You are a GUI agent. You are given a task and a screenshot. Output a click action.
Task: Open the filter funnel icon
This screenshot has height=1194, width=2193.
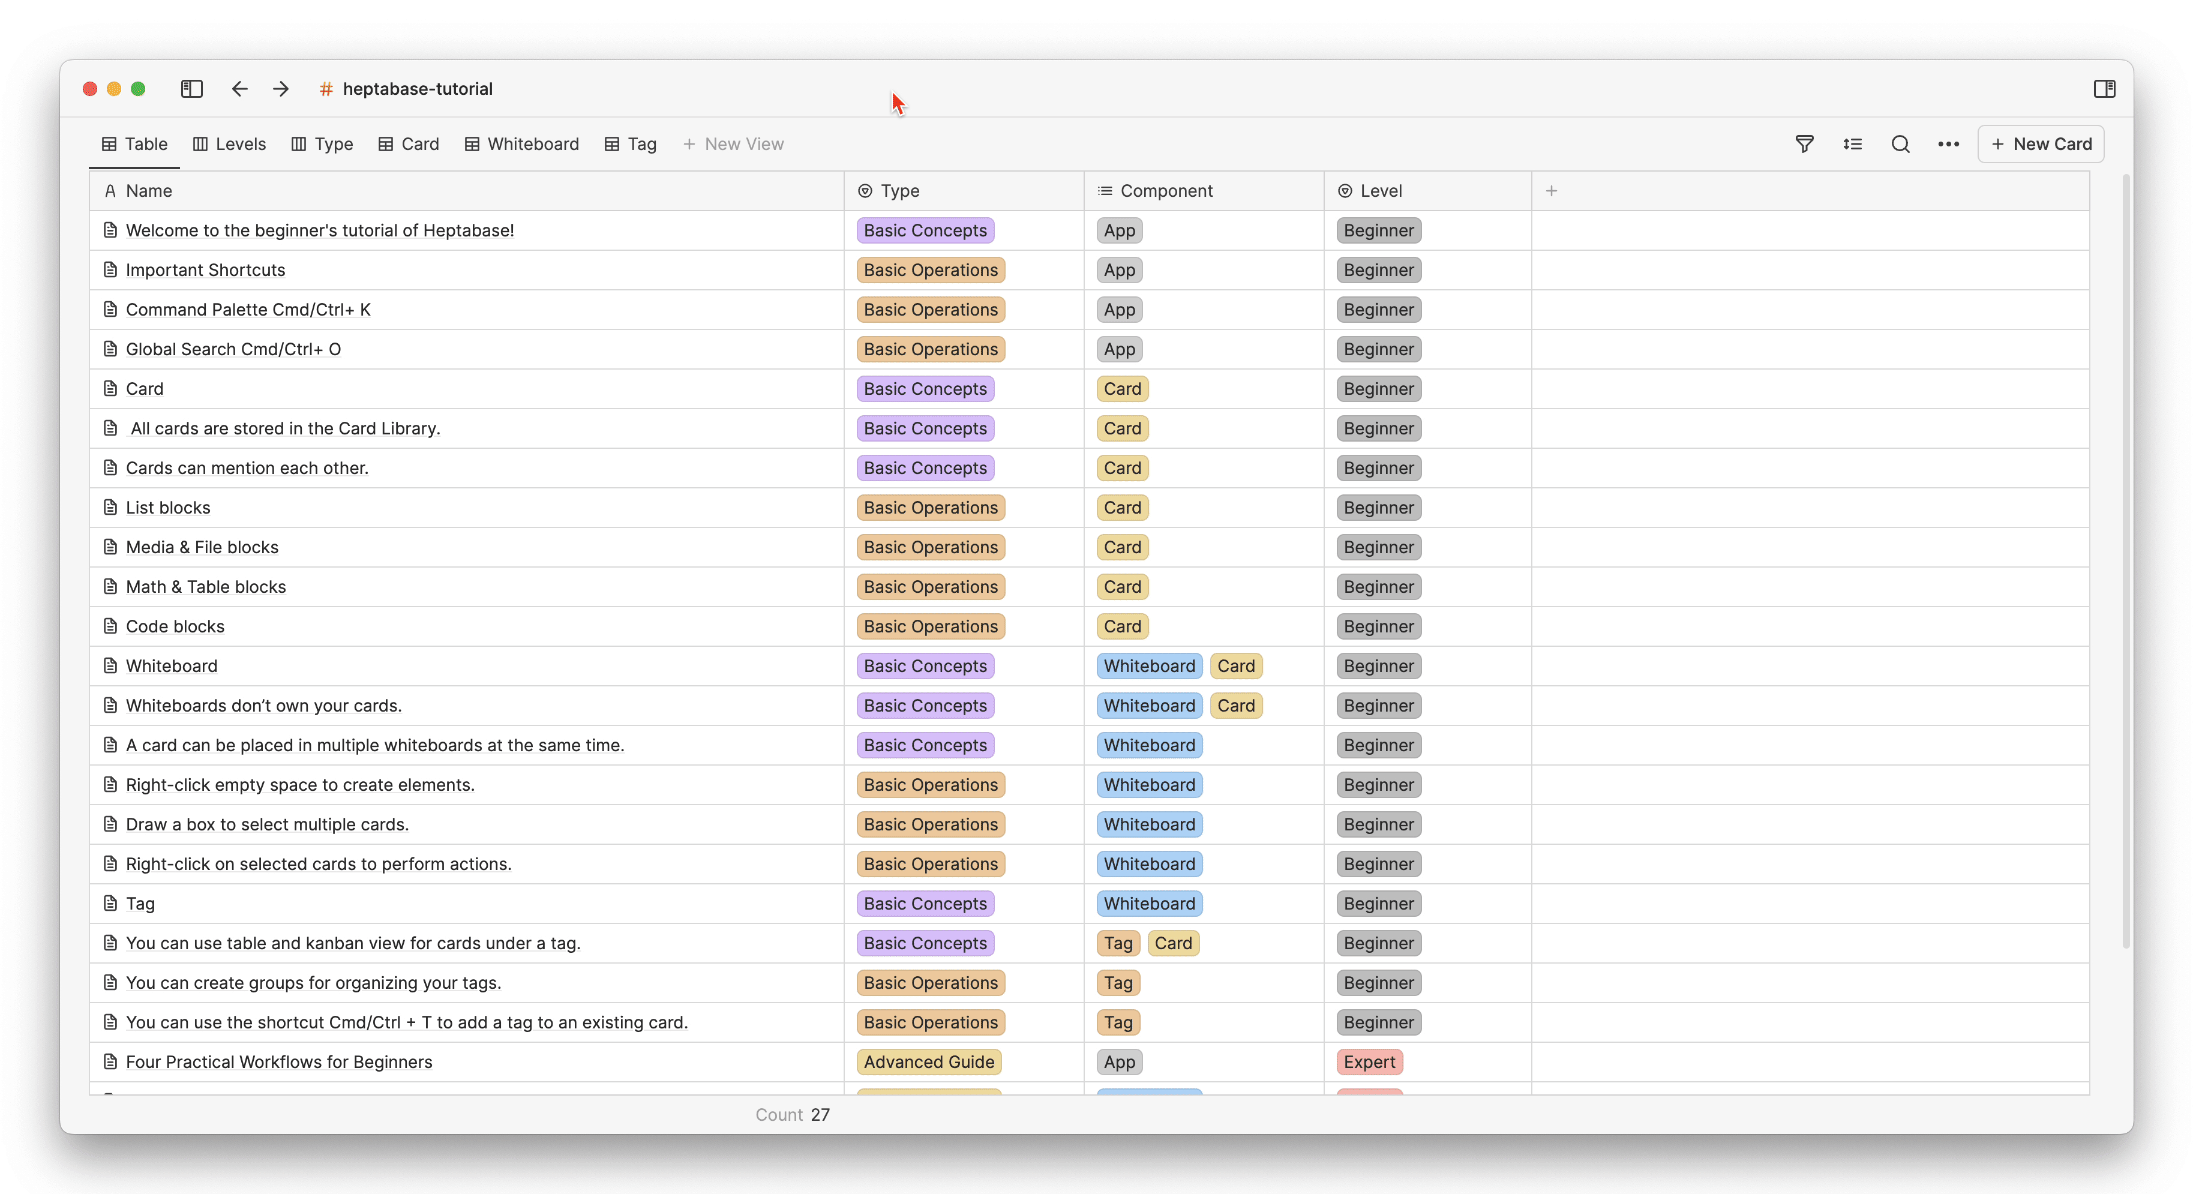coord(1805,144)
